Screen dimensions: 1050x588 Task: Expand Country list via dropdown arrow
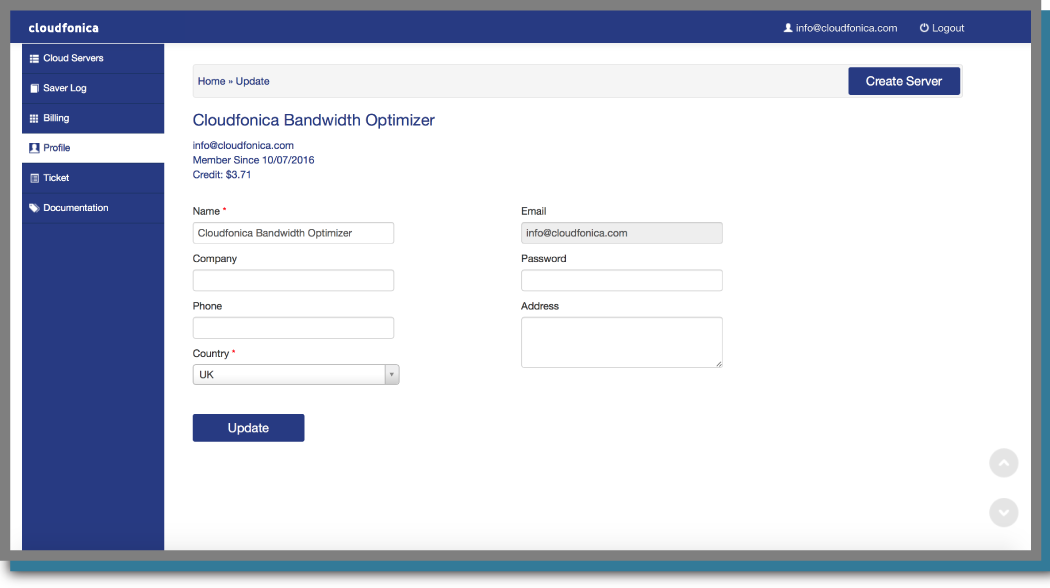(x=392, y=375)
